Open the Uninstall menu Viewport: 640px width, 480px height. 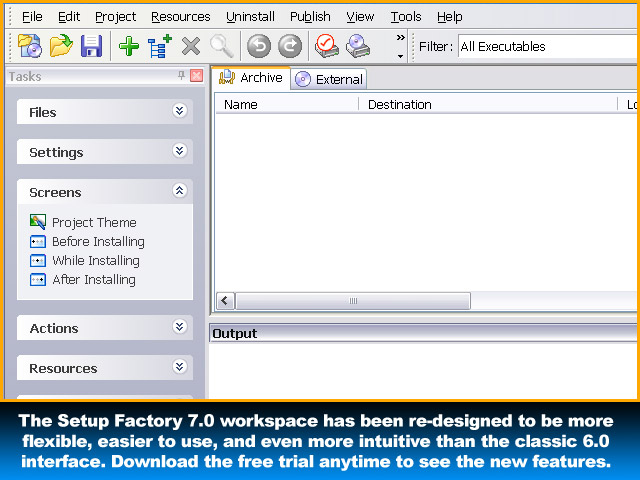[x=250, y=17]
